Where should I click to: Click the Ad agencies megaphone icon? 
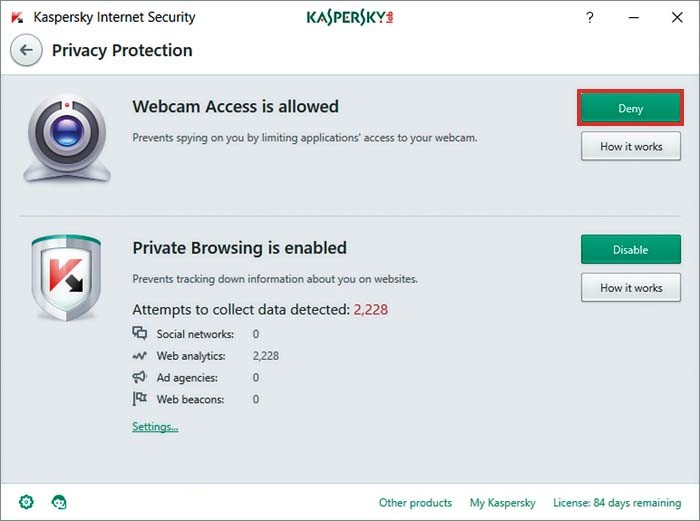coord(139,378)
